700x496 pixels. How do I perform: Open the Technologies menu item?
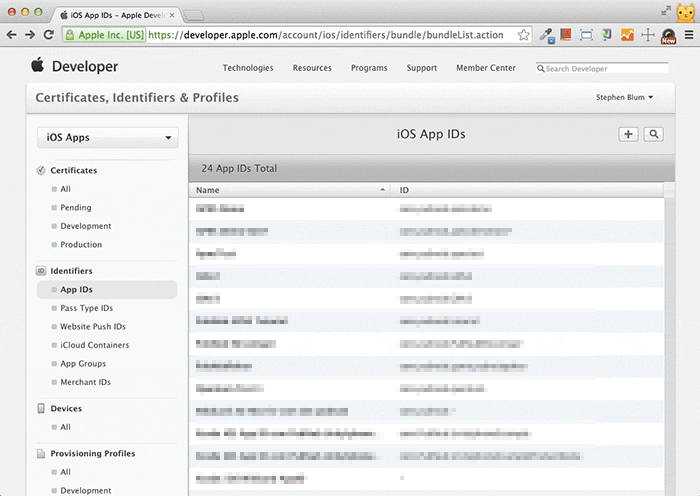(x=247, y=68)
